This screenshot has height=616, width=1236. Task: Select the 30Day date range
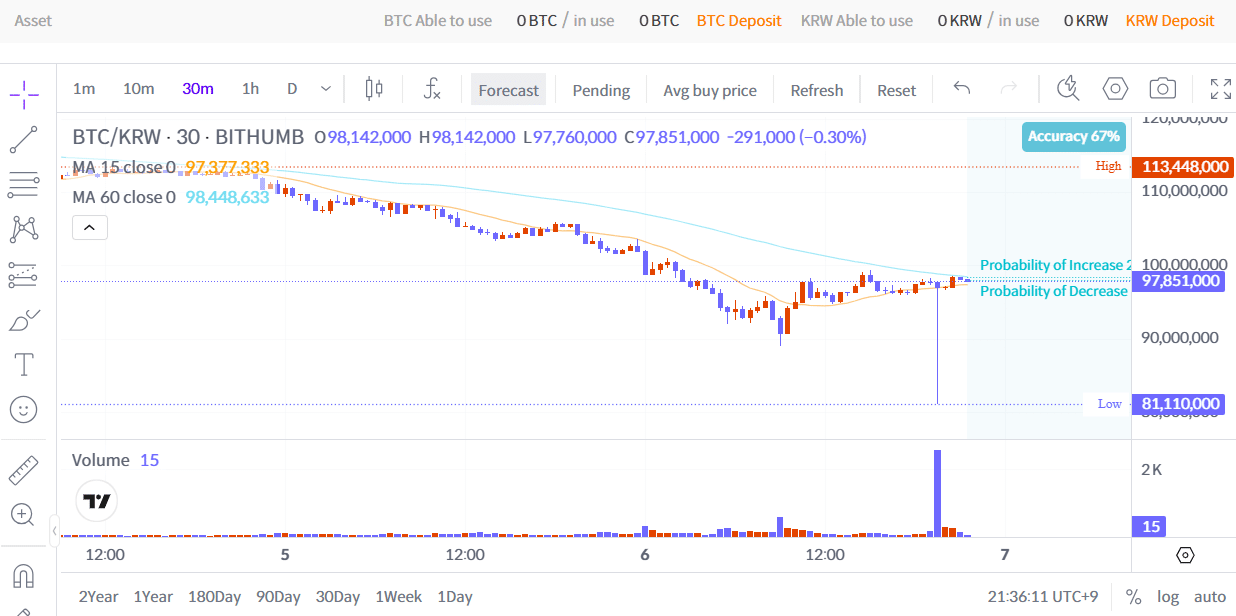click(338, 597)
